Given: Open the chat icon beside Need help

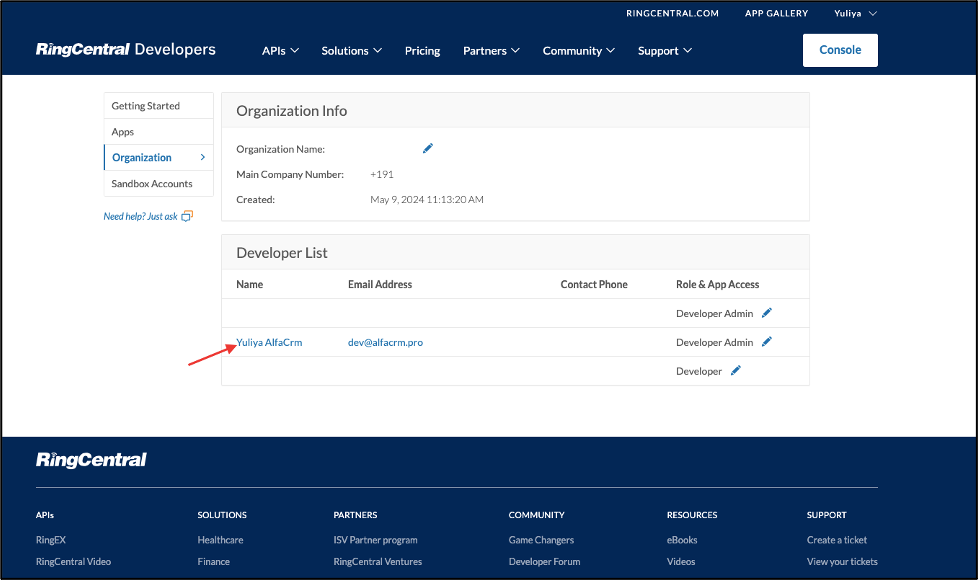Looking at the screenshot, I should [187, 216].
